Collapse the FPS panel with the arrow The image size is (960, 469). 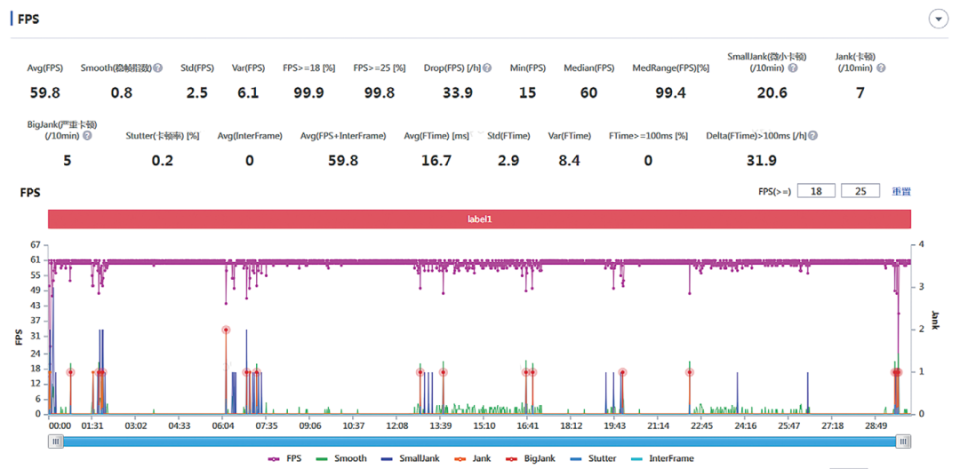[x=937, y=20]
